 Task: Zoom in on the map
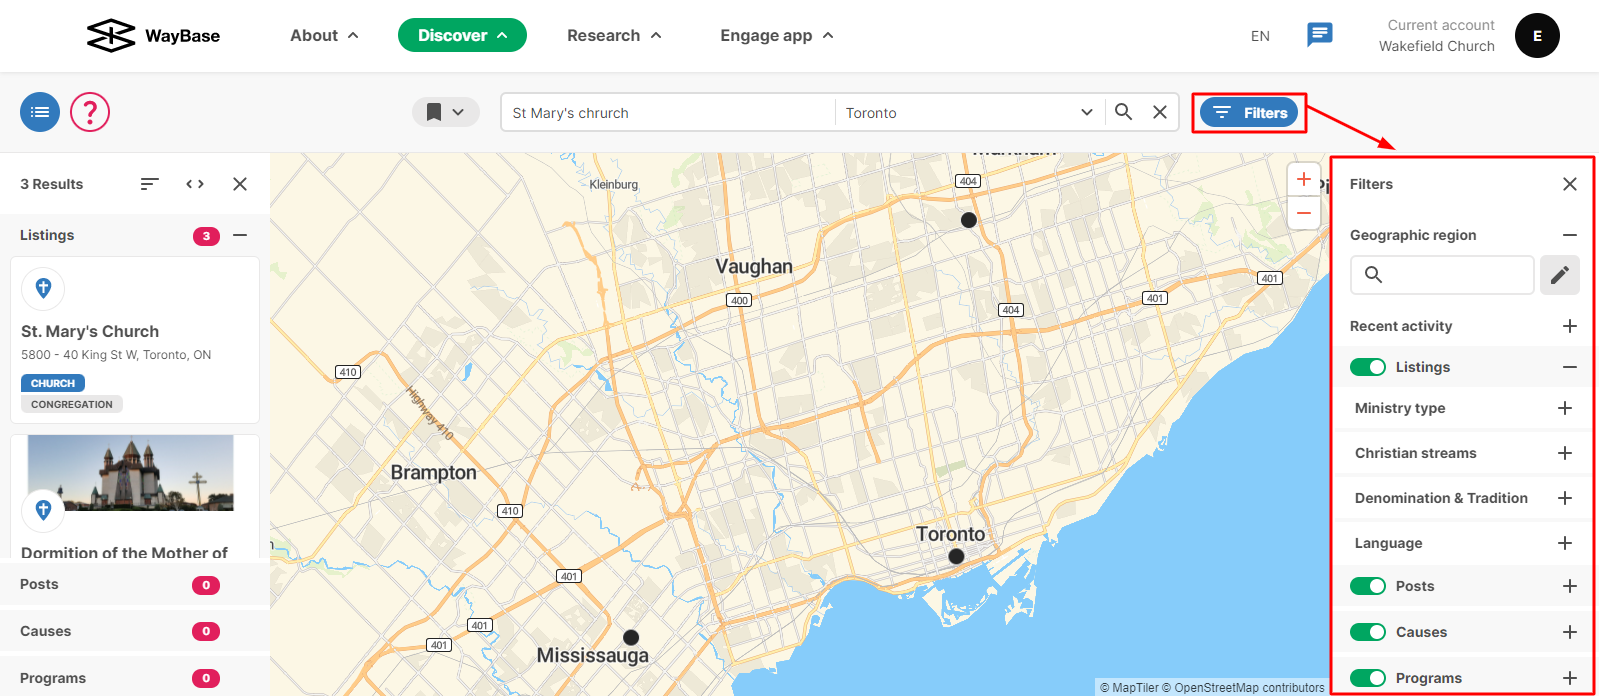click(x=1304, y=179)
